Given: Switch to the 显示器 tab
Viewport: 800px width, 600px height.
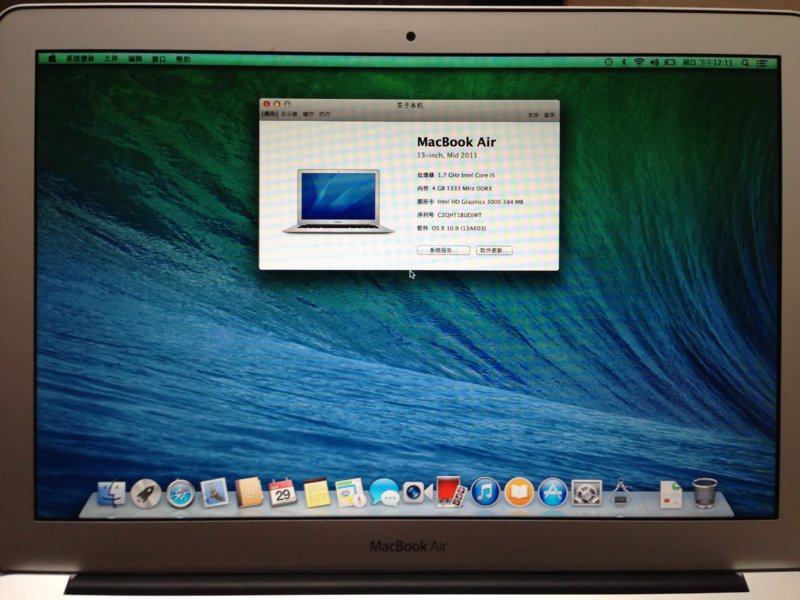Looking at the screenshot, I should [x=289, y=114].
